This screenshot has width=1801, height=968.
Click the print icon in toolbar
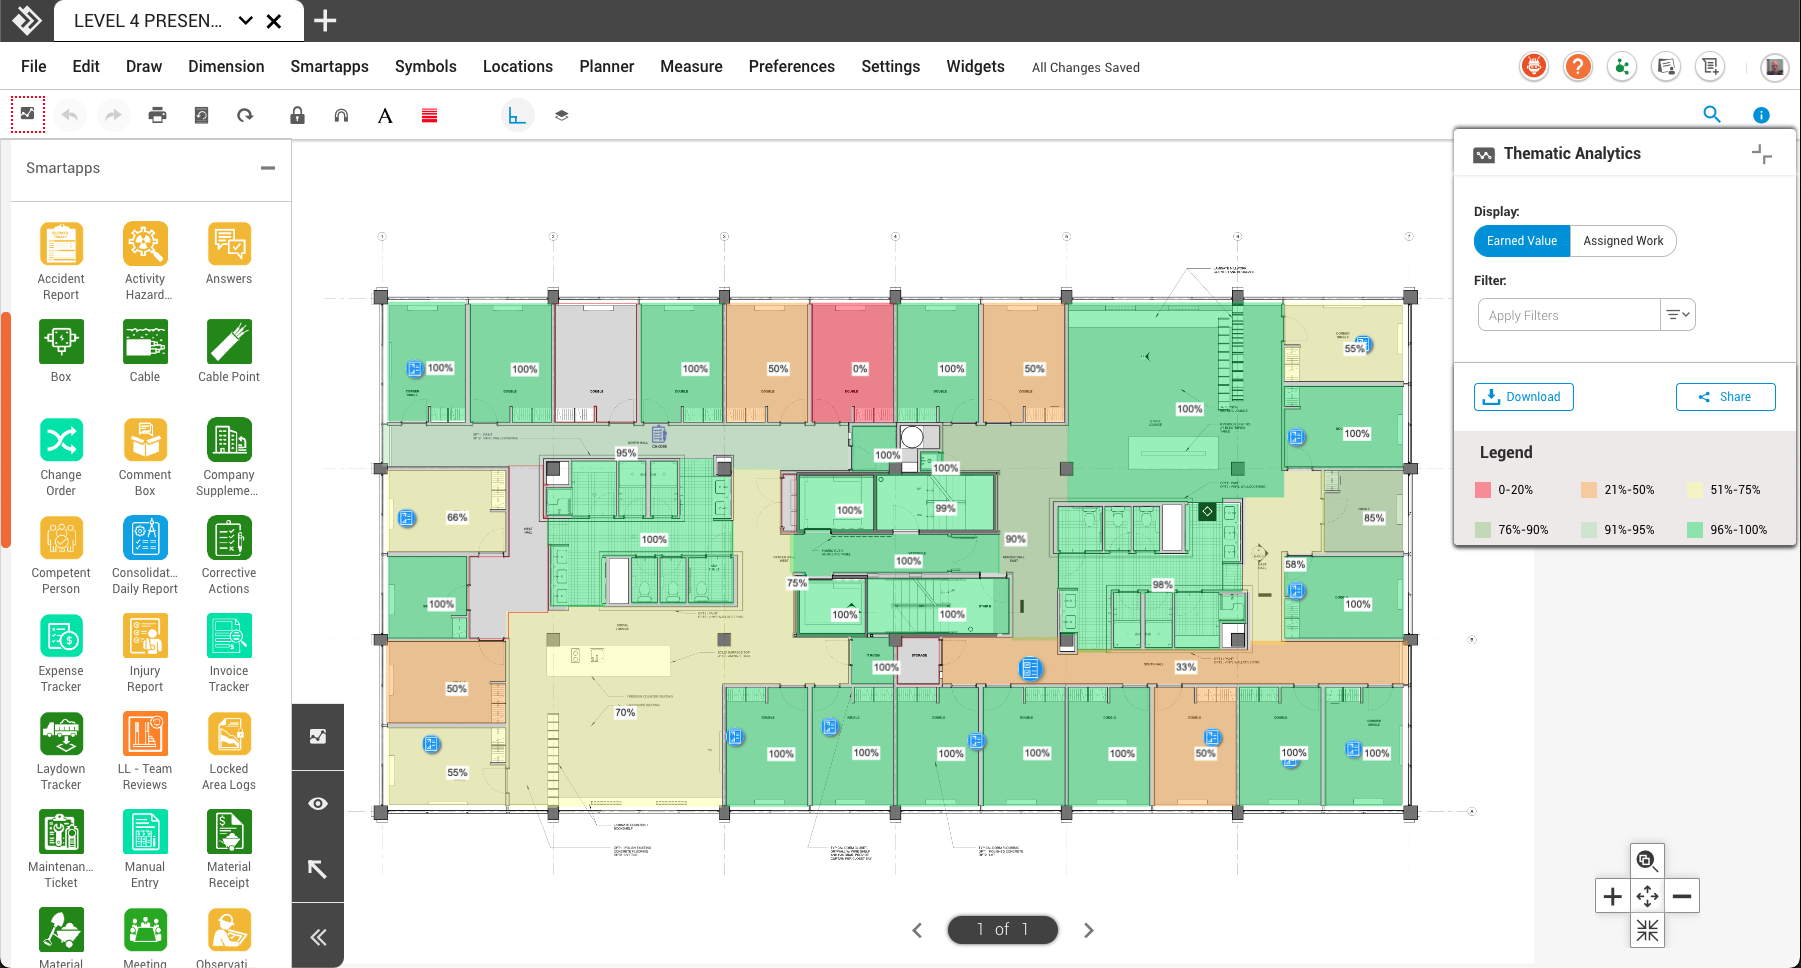[x=157, y=115]
